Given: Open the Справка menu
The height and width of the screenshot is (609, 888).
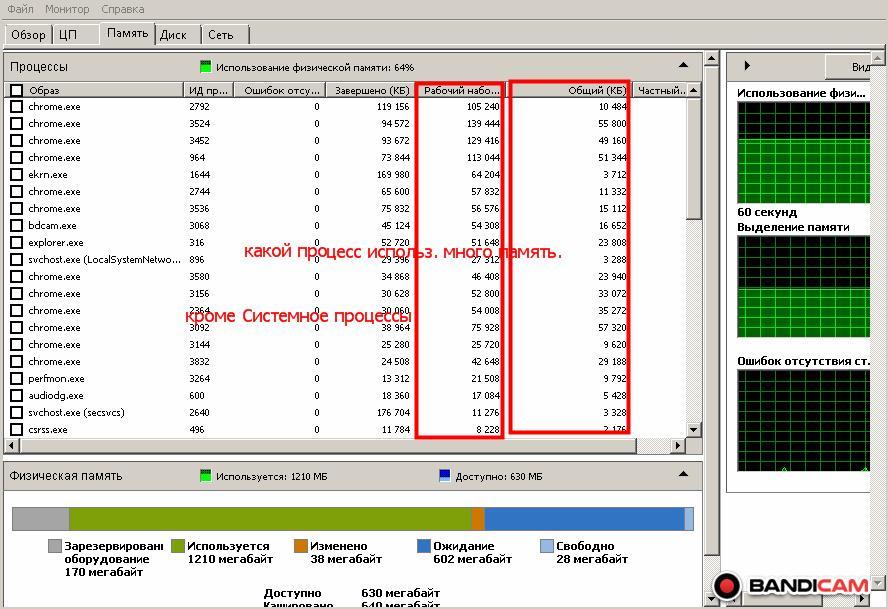Looking at the screenshot, I should [x=122, y=9].
